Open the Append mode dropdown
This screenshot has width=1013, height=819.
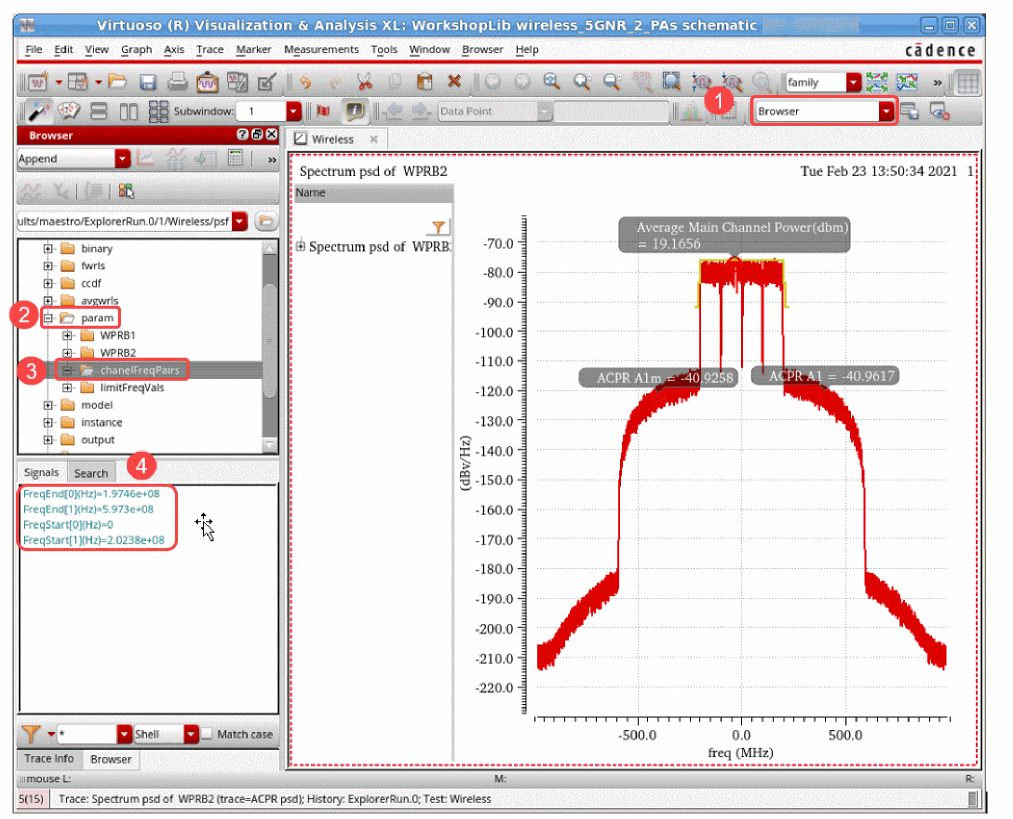click(x=122, y=158)
